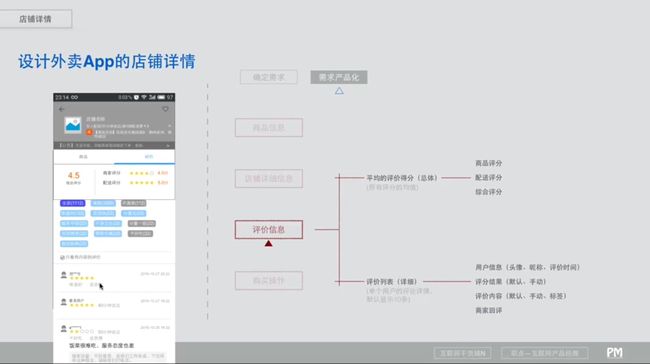
Task: Click the 配送评分 leaf on diagram
Action: pos(488,177)
